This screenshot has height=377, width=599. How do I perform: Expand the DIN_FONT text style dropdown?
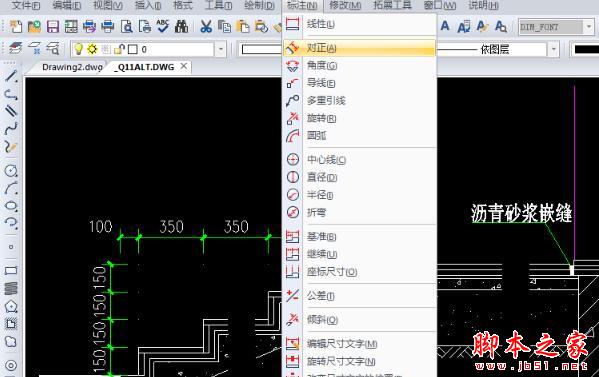click(589, 27)
